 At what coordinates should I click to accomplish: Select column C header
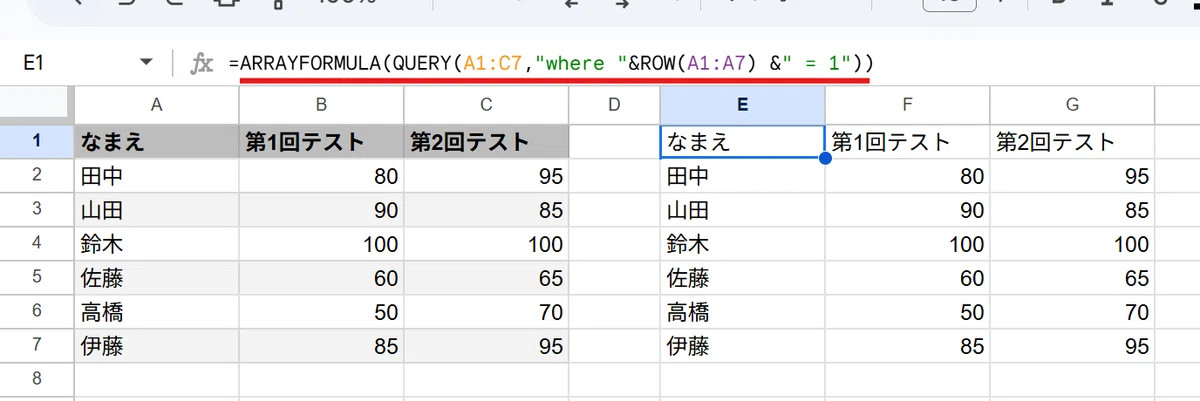coord(486,105)
